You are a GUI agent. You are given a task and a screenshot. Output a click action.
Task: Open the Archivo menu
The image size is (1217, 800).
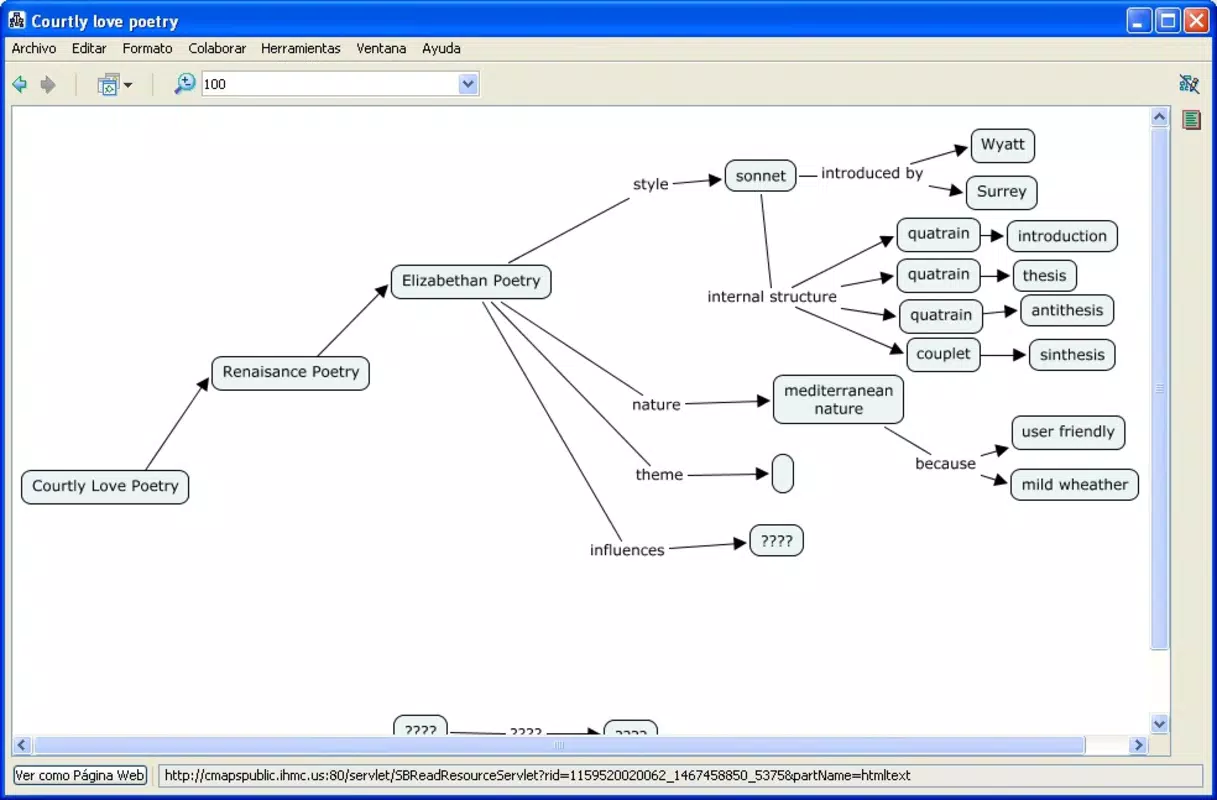[x=34, y=48]
